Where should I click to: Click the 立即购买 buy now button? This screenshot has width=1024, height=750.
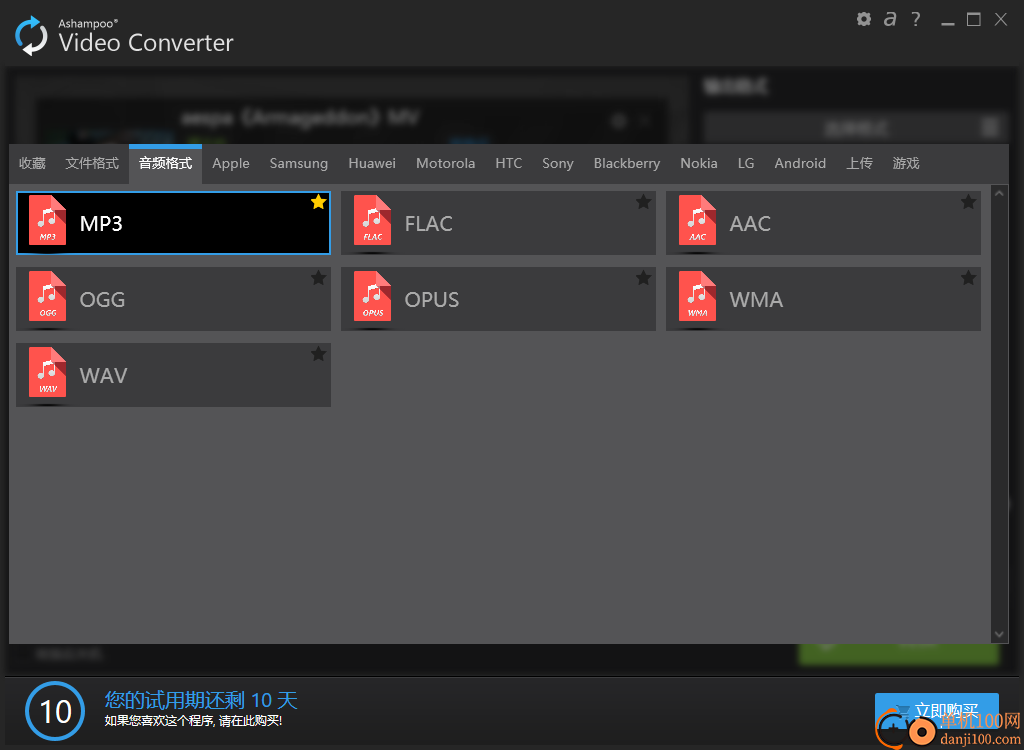(936, 711)
